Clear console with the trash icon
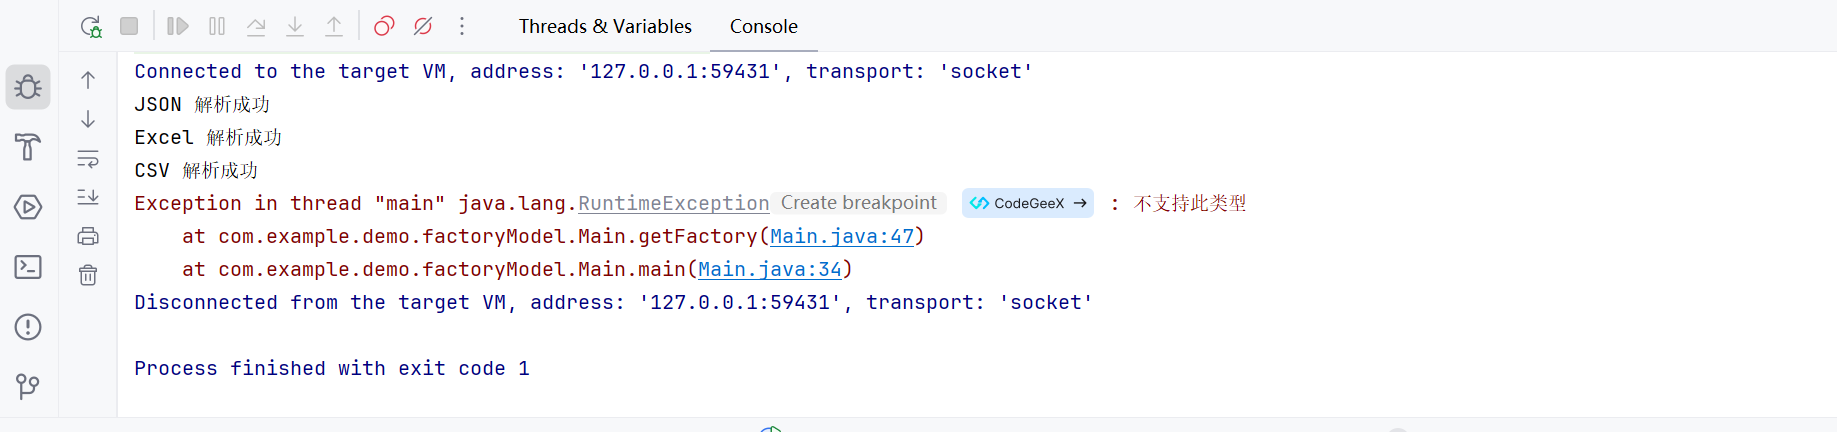 [x=88, y=275]
